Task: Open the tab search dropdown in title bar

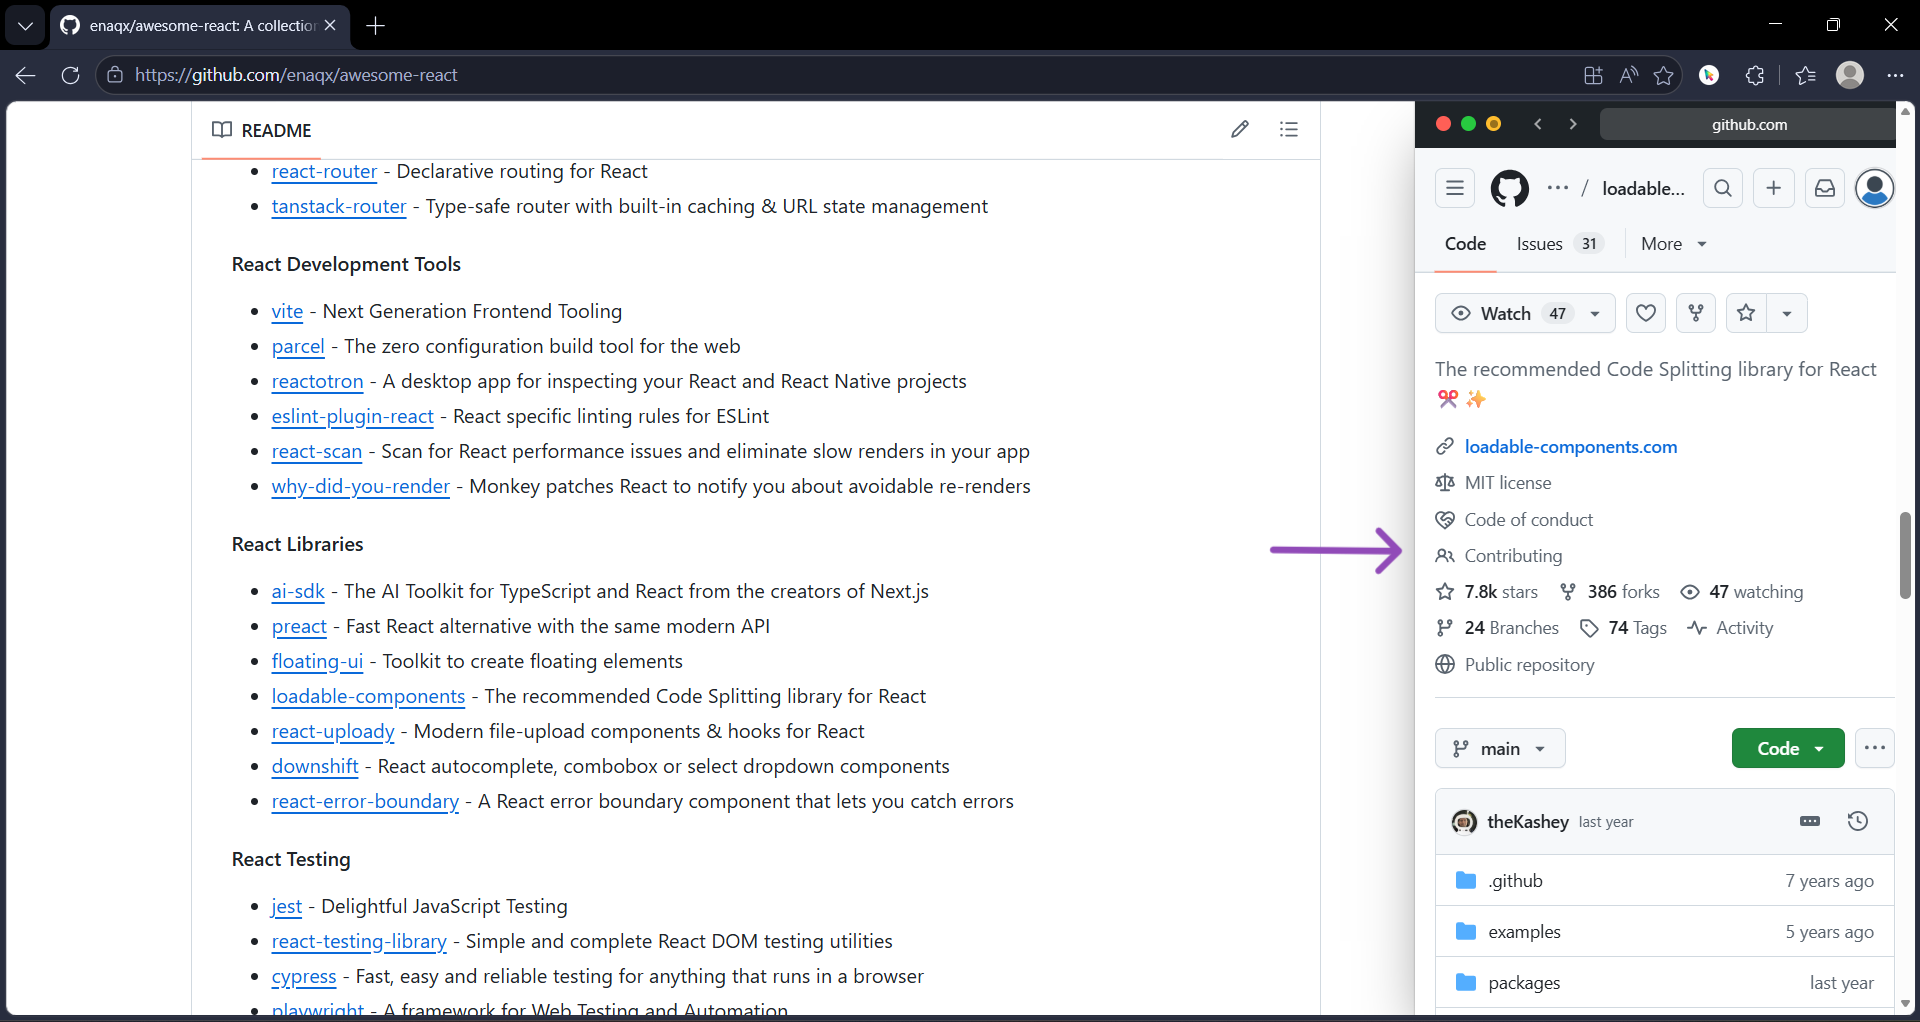Action: pyautogui.click(x=25, y=26)
